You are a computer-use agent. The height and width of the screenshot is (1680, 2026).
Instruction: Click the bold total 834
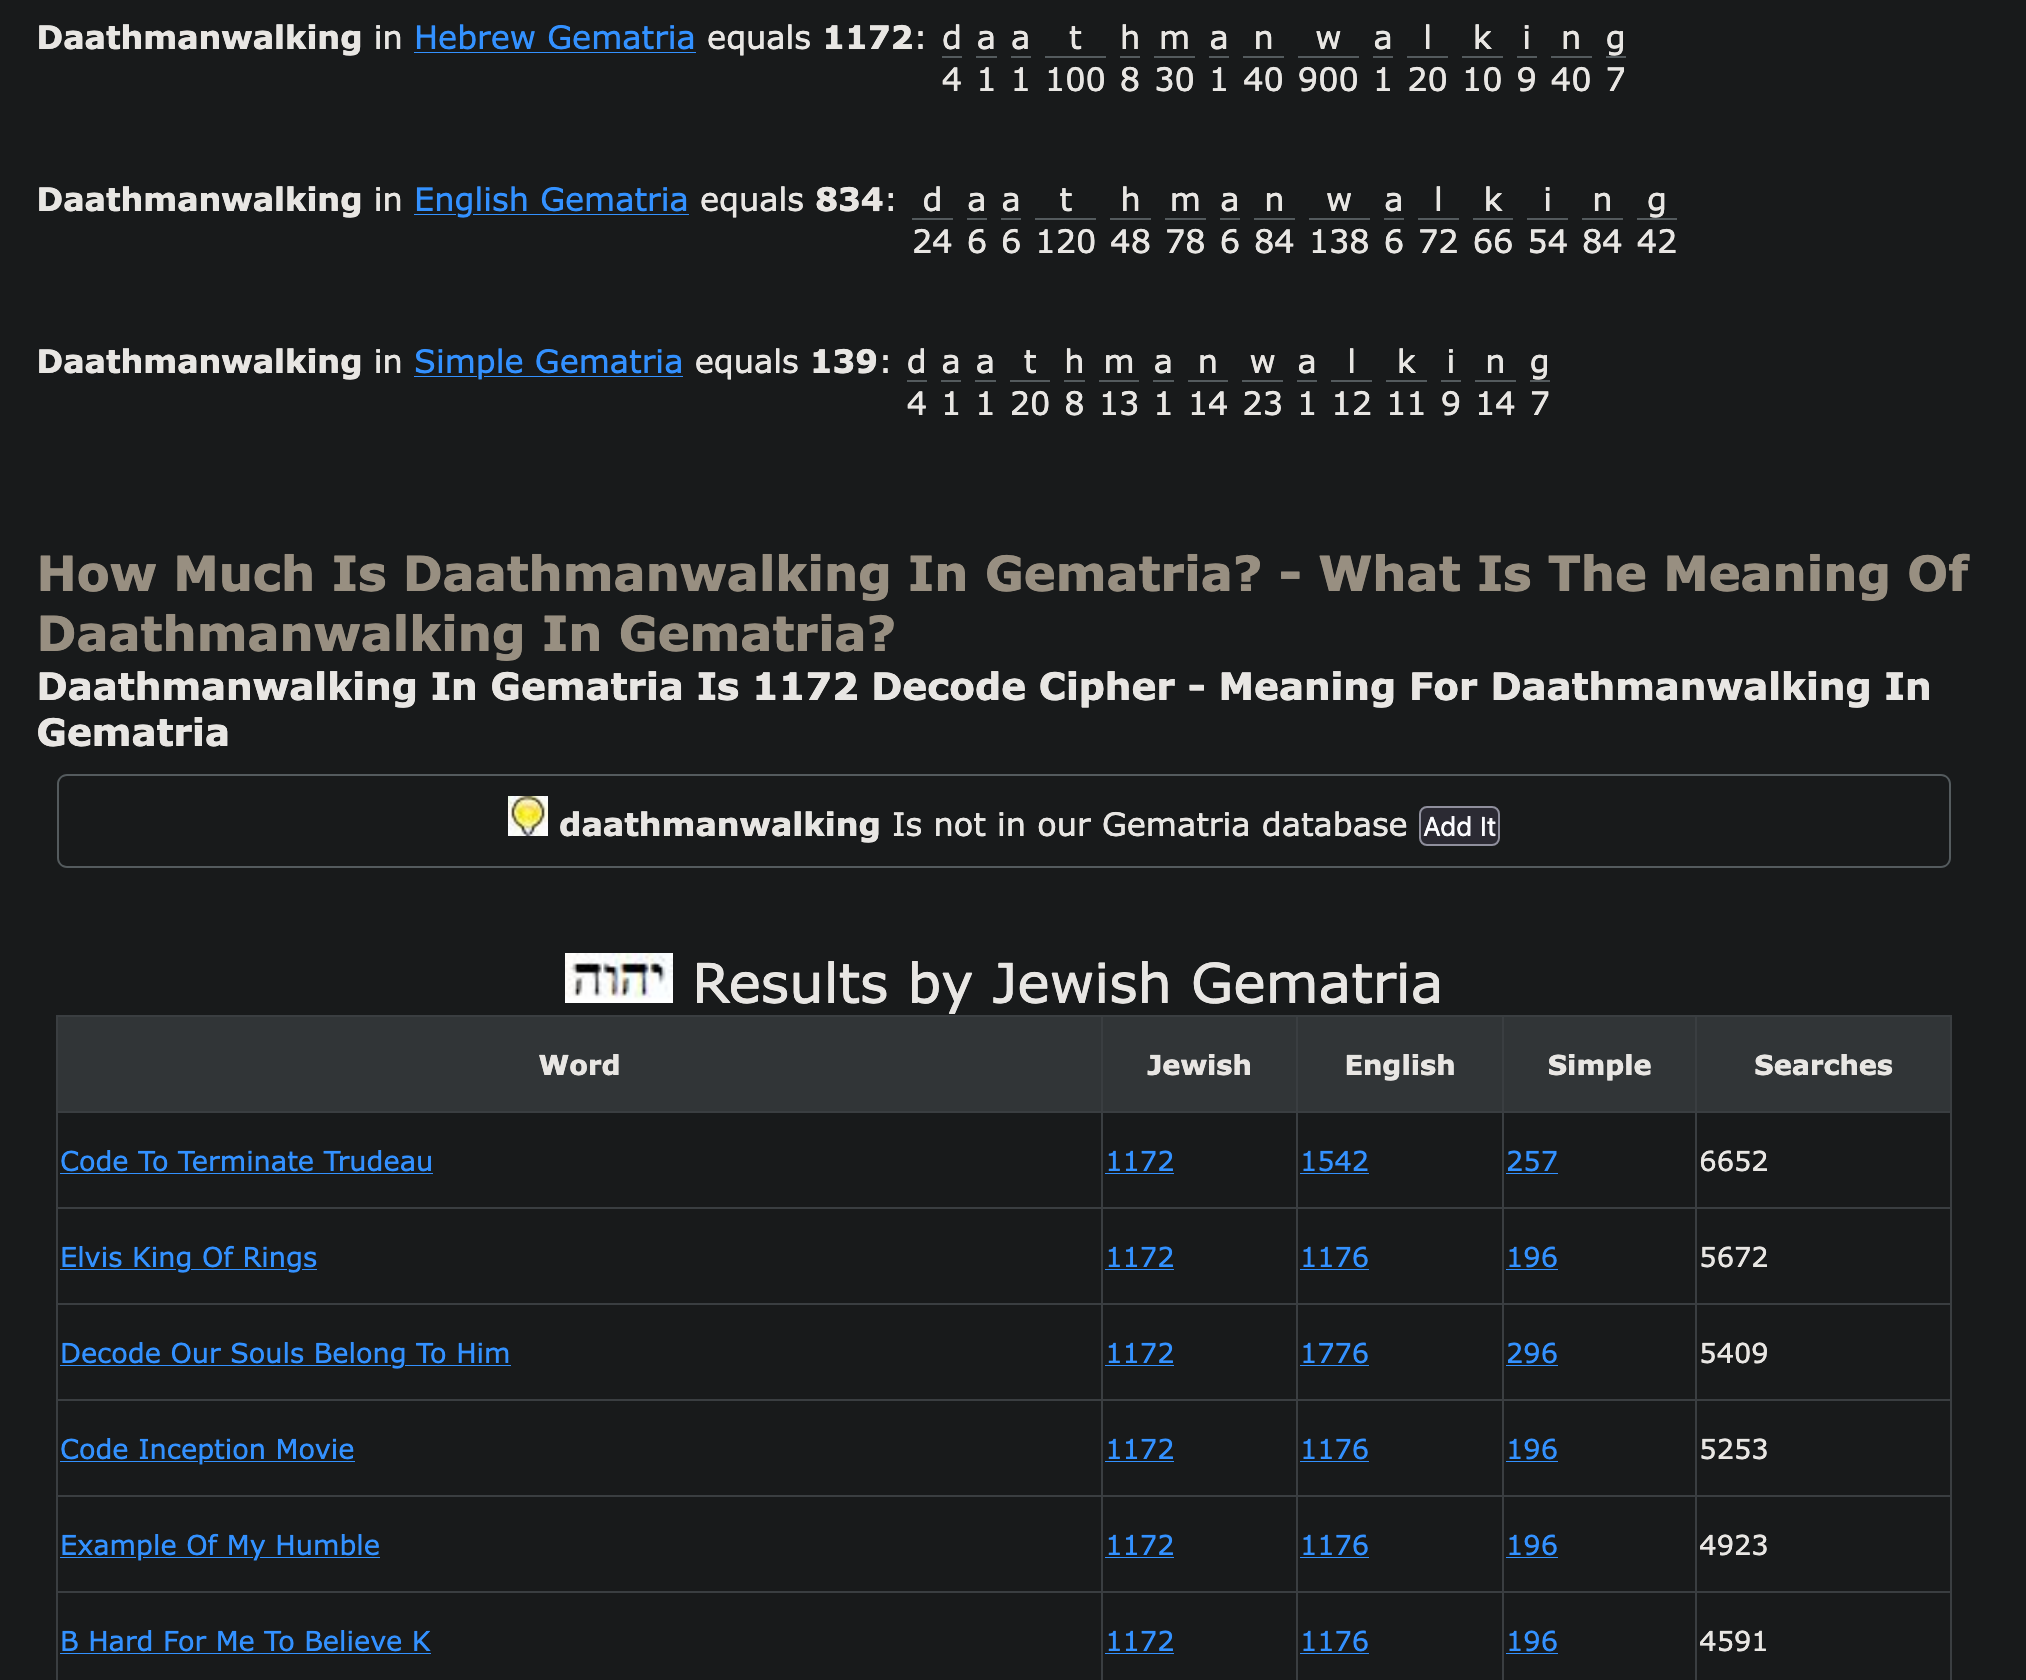pyautogui.click(x=849, y=200)
